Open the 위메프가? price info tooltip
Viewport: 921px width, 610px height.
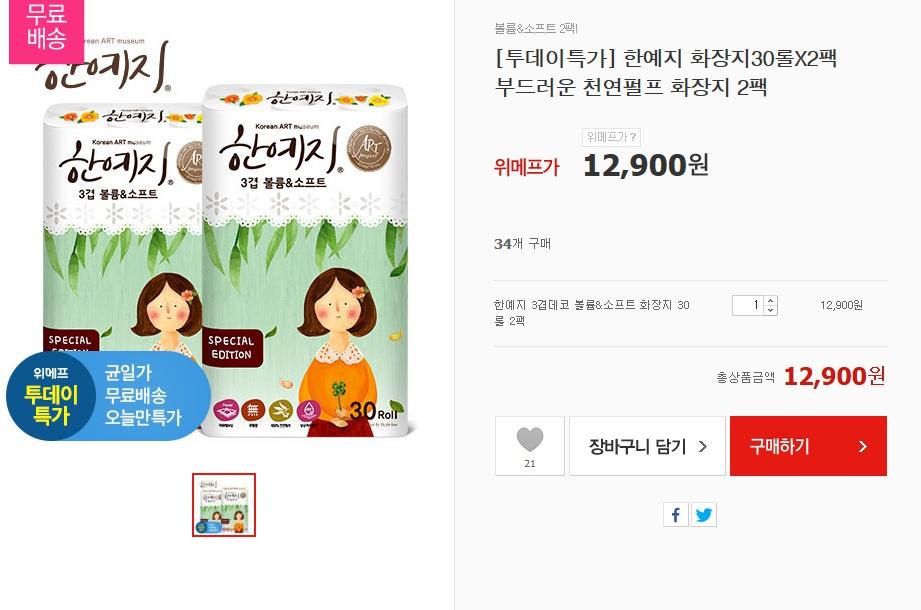611,137
